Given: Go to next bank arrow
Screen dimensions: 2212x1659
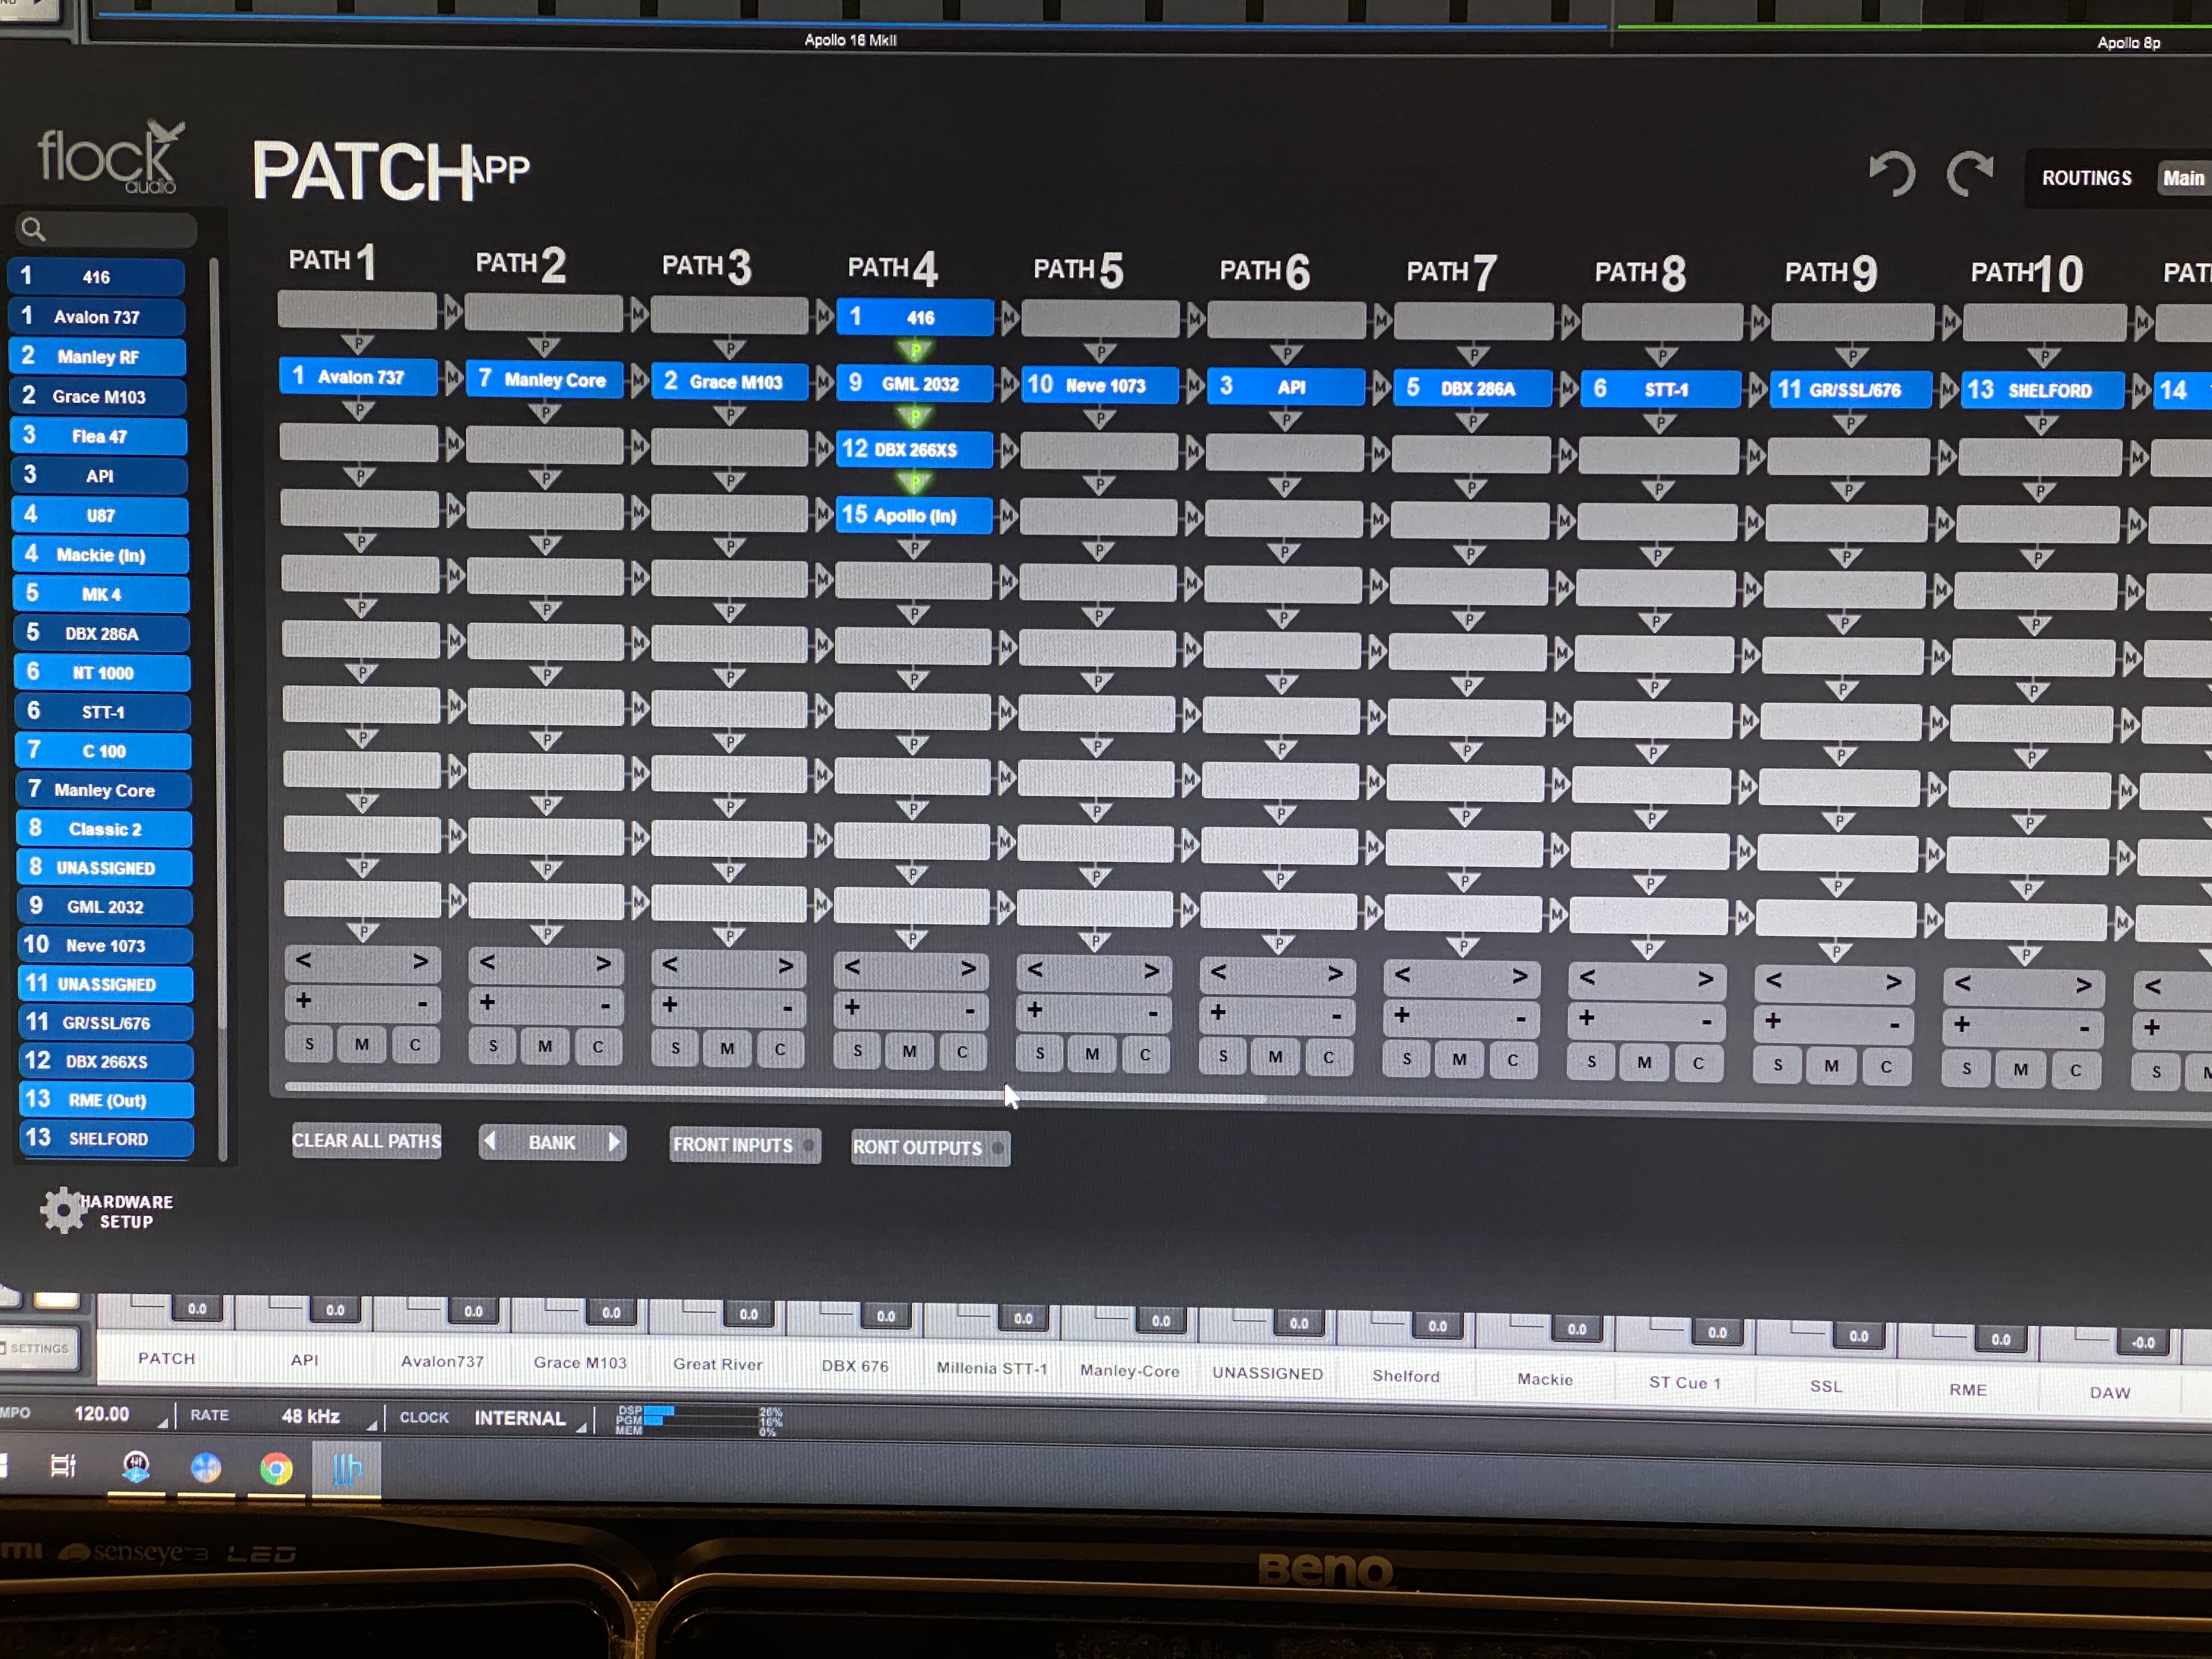Looking at the screenshot, I should (x=614, y=1142).
